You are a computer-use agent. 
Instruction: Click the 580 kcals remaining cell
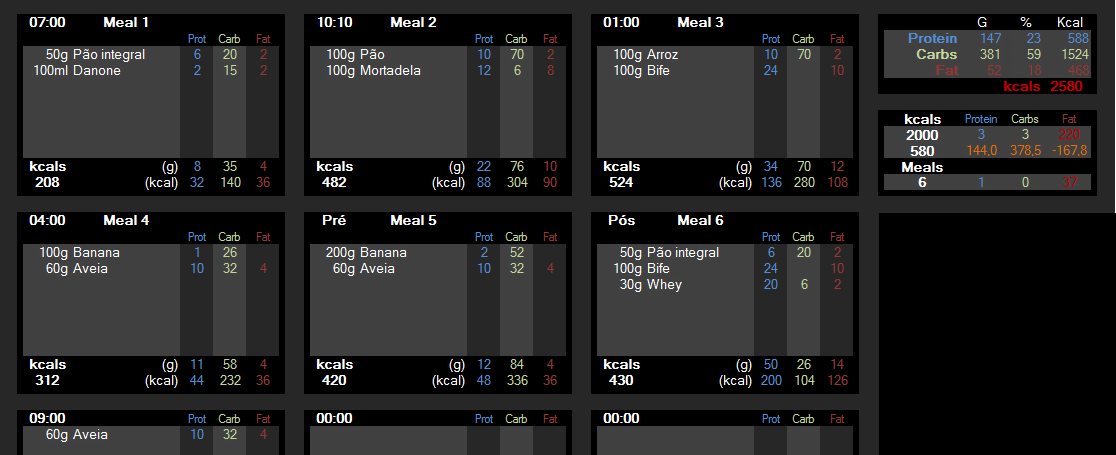click(922, 151)
